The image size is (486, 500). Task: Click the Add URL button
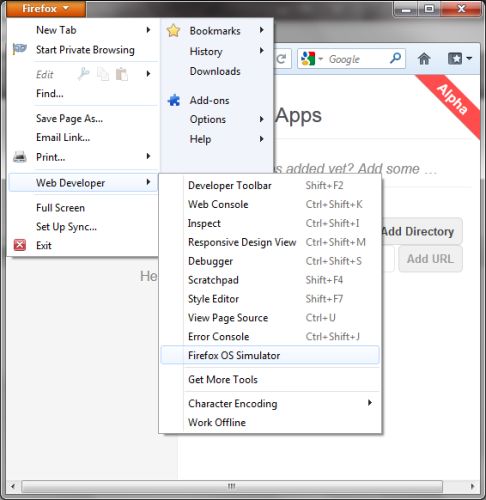(430, 259)
